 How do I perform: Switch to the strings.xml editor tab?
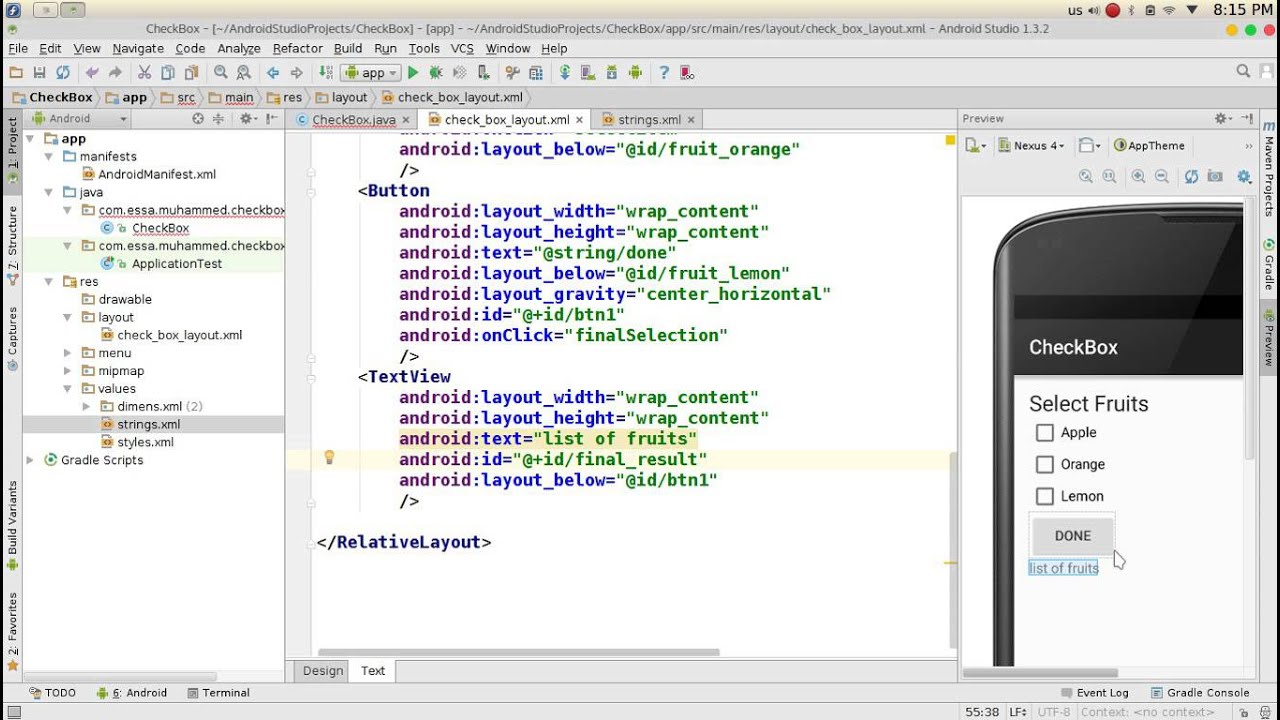click(648, 120)
